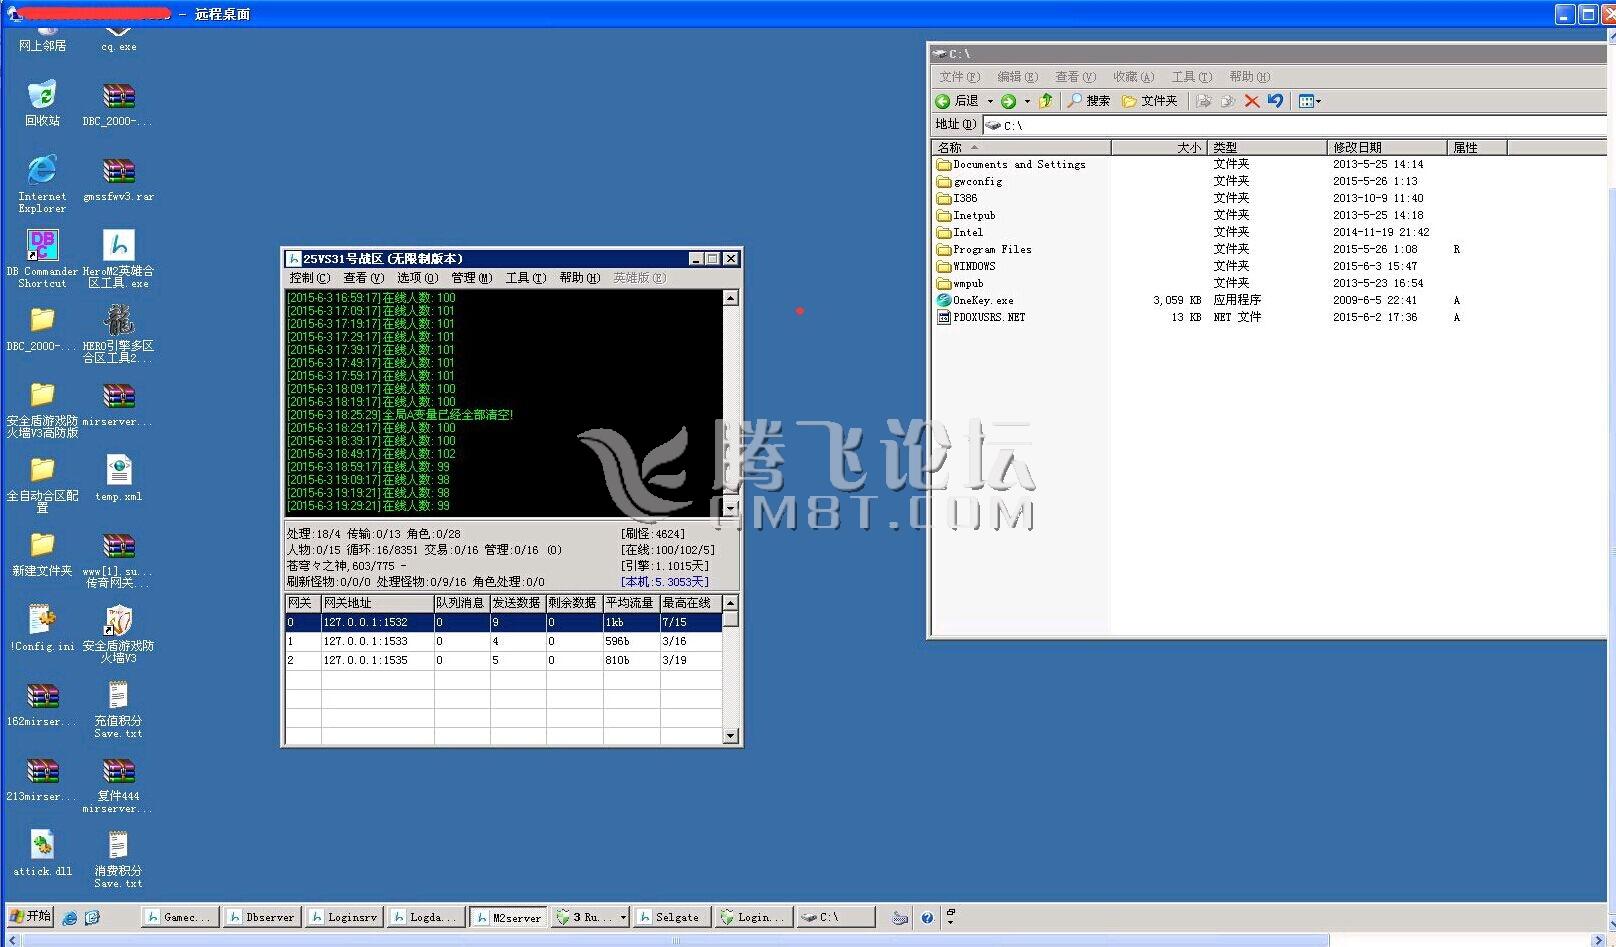Image resolution: width=1616 pixels, height=947 pixels.
Task: Click the Back arrow icon in Explorer
Action: click(943, 101)
